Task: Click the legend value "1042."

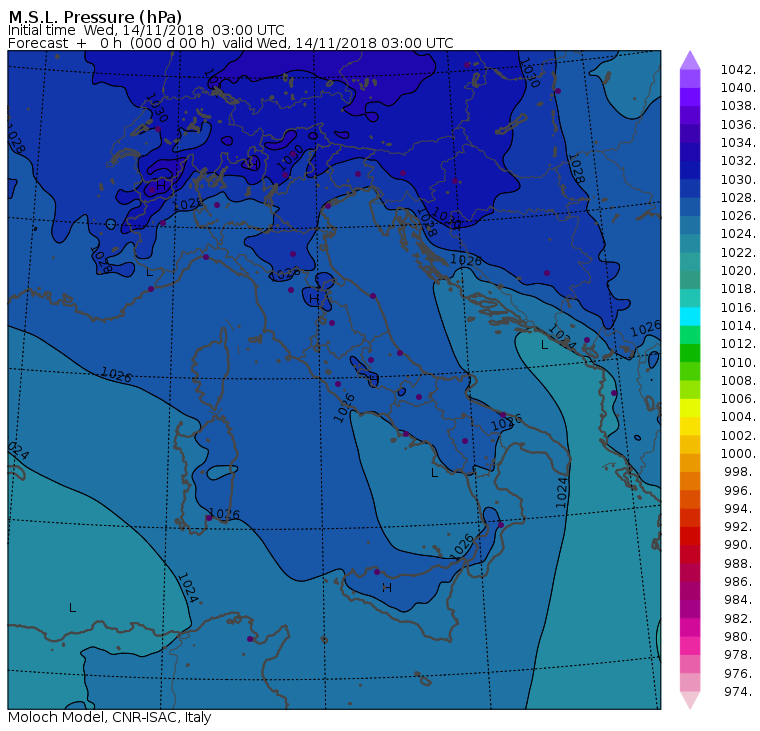Action: point(738,70)
